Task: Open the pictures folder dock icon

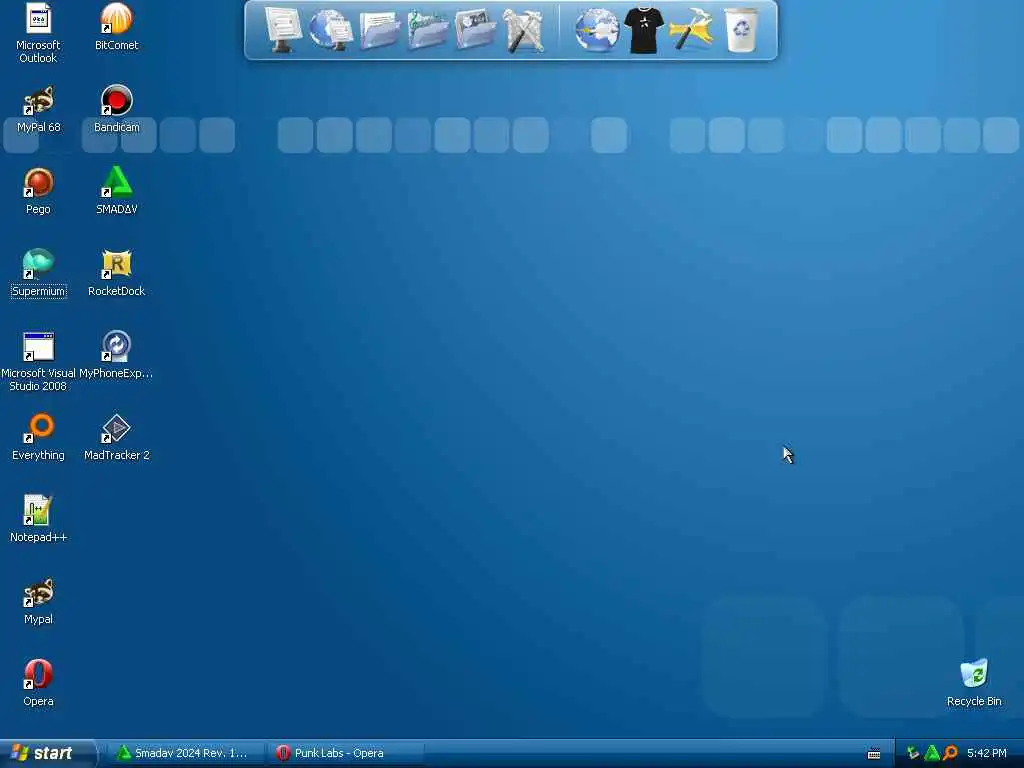Action: (x=475, y=29)
